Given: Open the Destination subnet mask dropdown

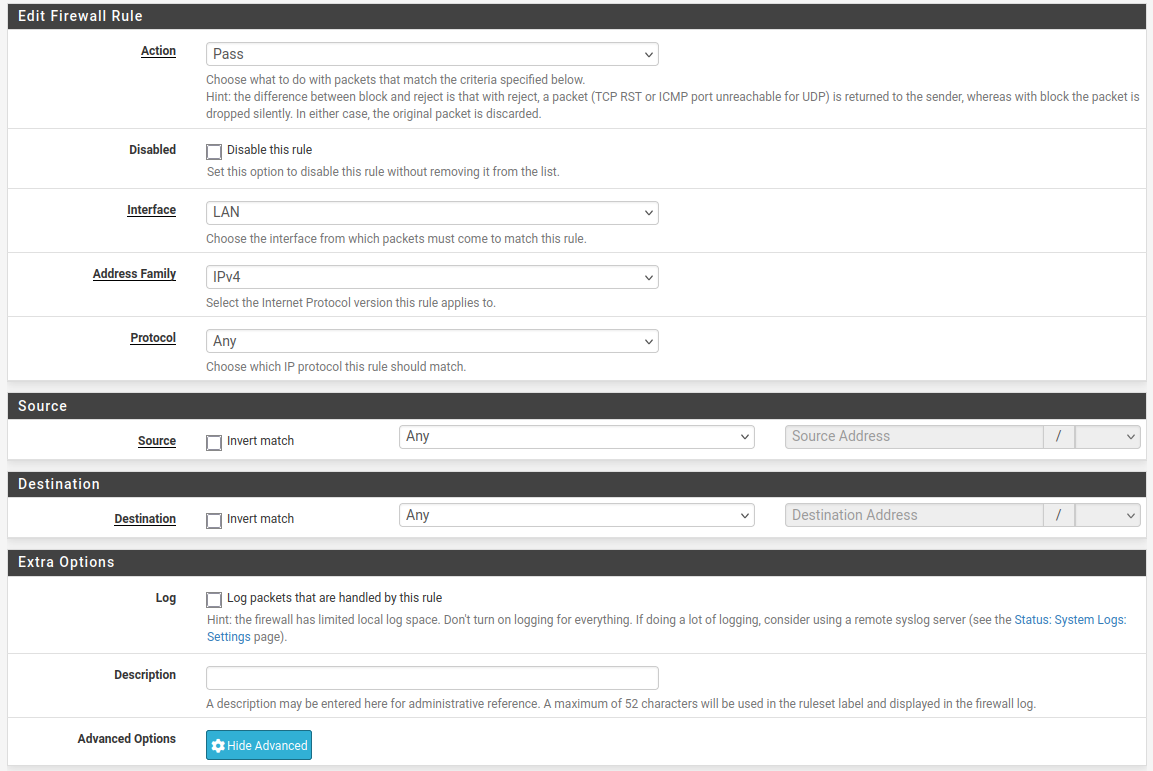Looking at the screenshot, I should pos(1107,515).
